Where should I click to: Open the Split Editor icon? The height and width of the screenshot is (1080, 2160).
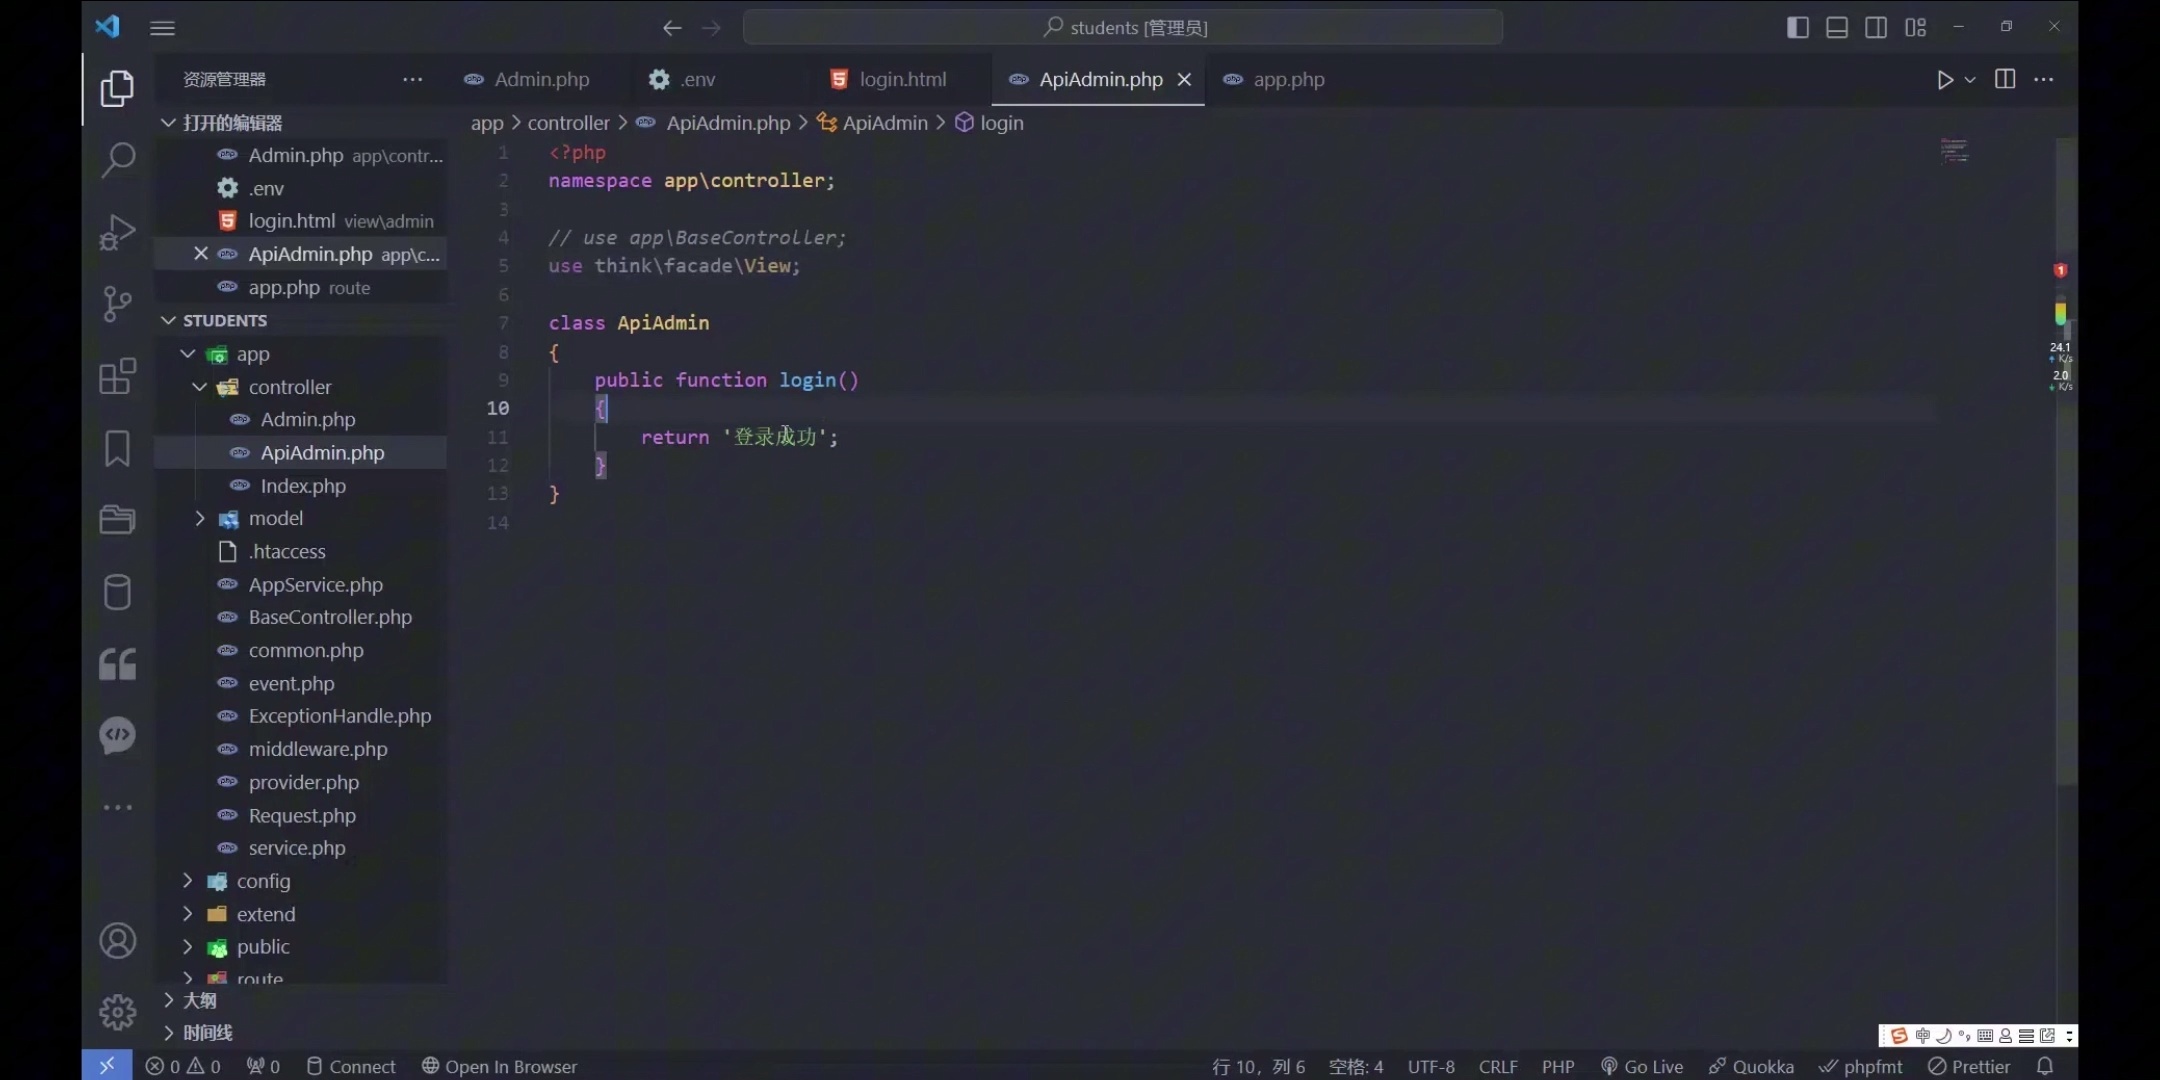[x=2007, y=79]
